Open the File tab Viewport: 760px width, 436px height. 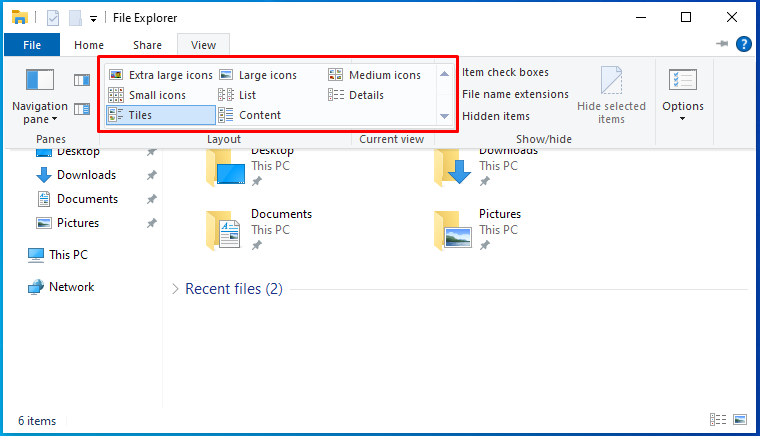tap(32, 45)
